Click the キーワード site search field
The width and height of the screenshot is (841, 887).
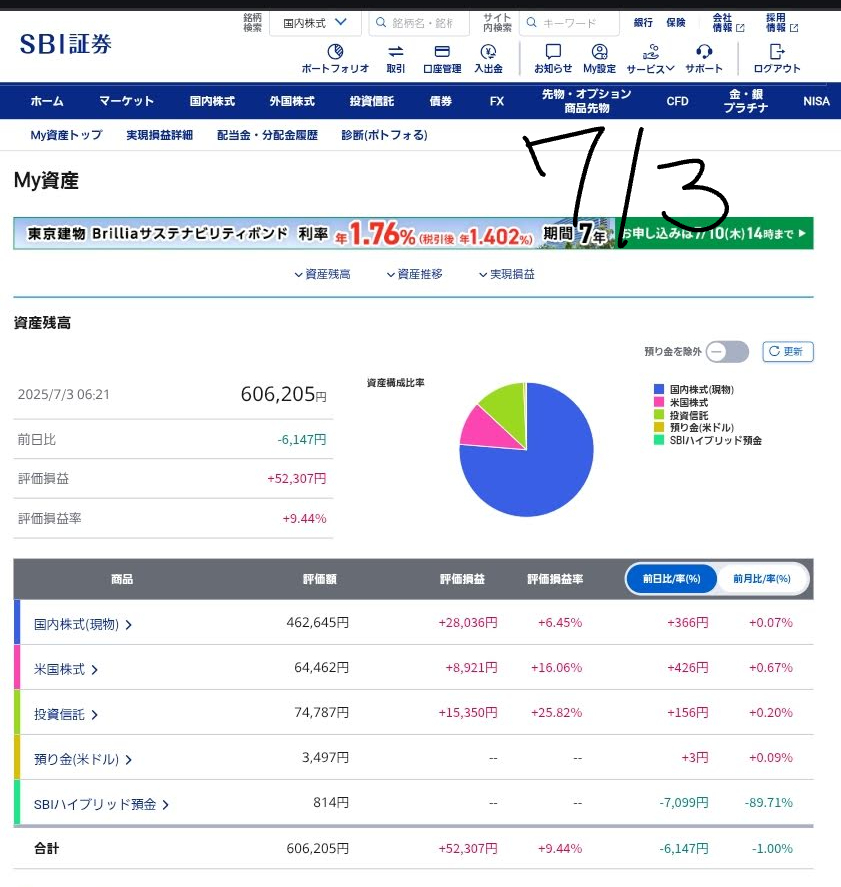569,23
